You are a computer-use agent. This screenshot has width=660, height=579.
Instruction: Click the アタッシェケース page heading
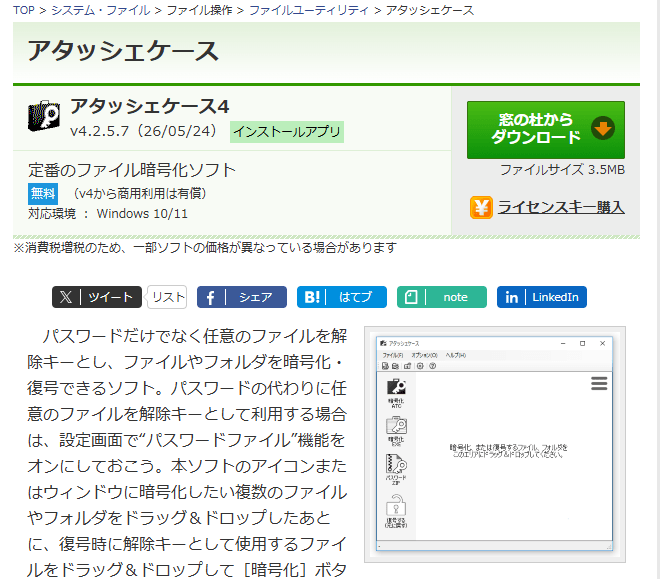click(x=123, y=51)
